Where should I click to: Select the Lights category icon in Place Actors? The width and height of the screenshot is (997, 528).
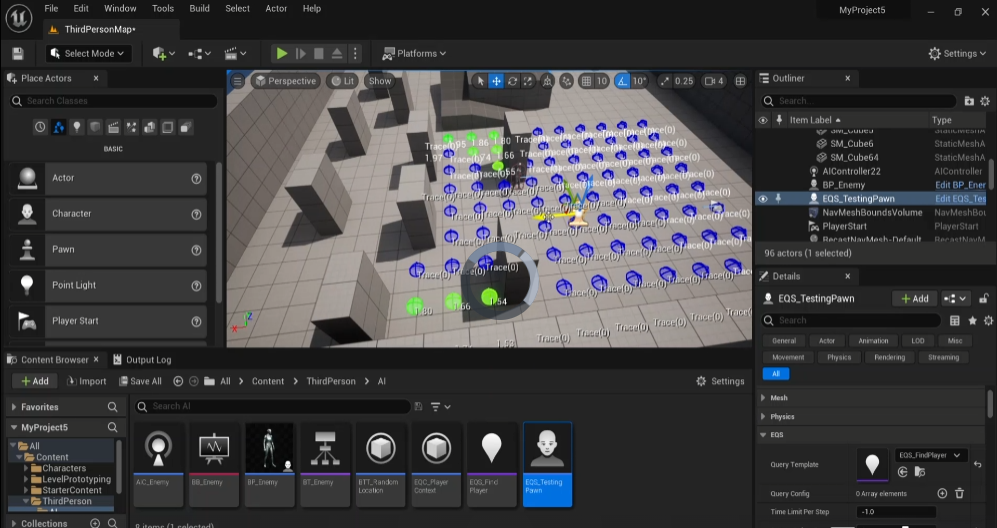pyautogui.click(x=76, y=127)
